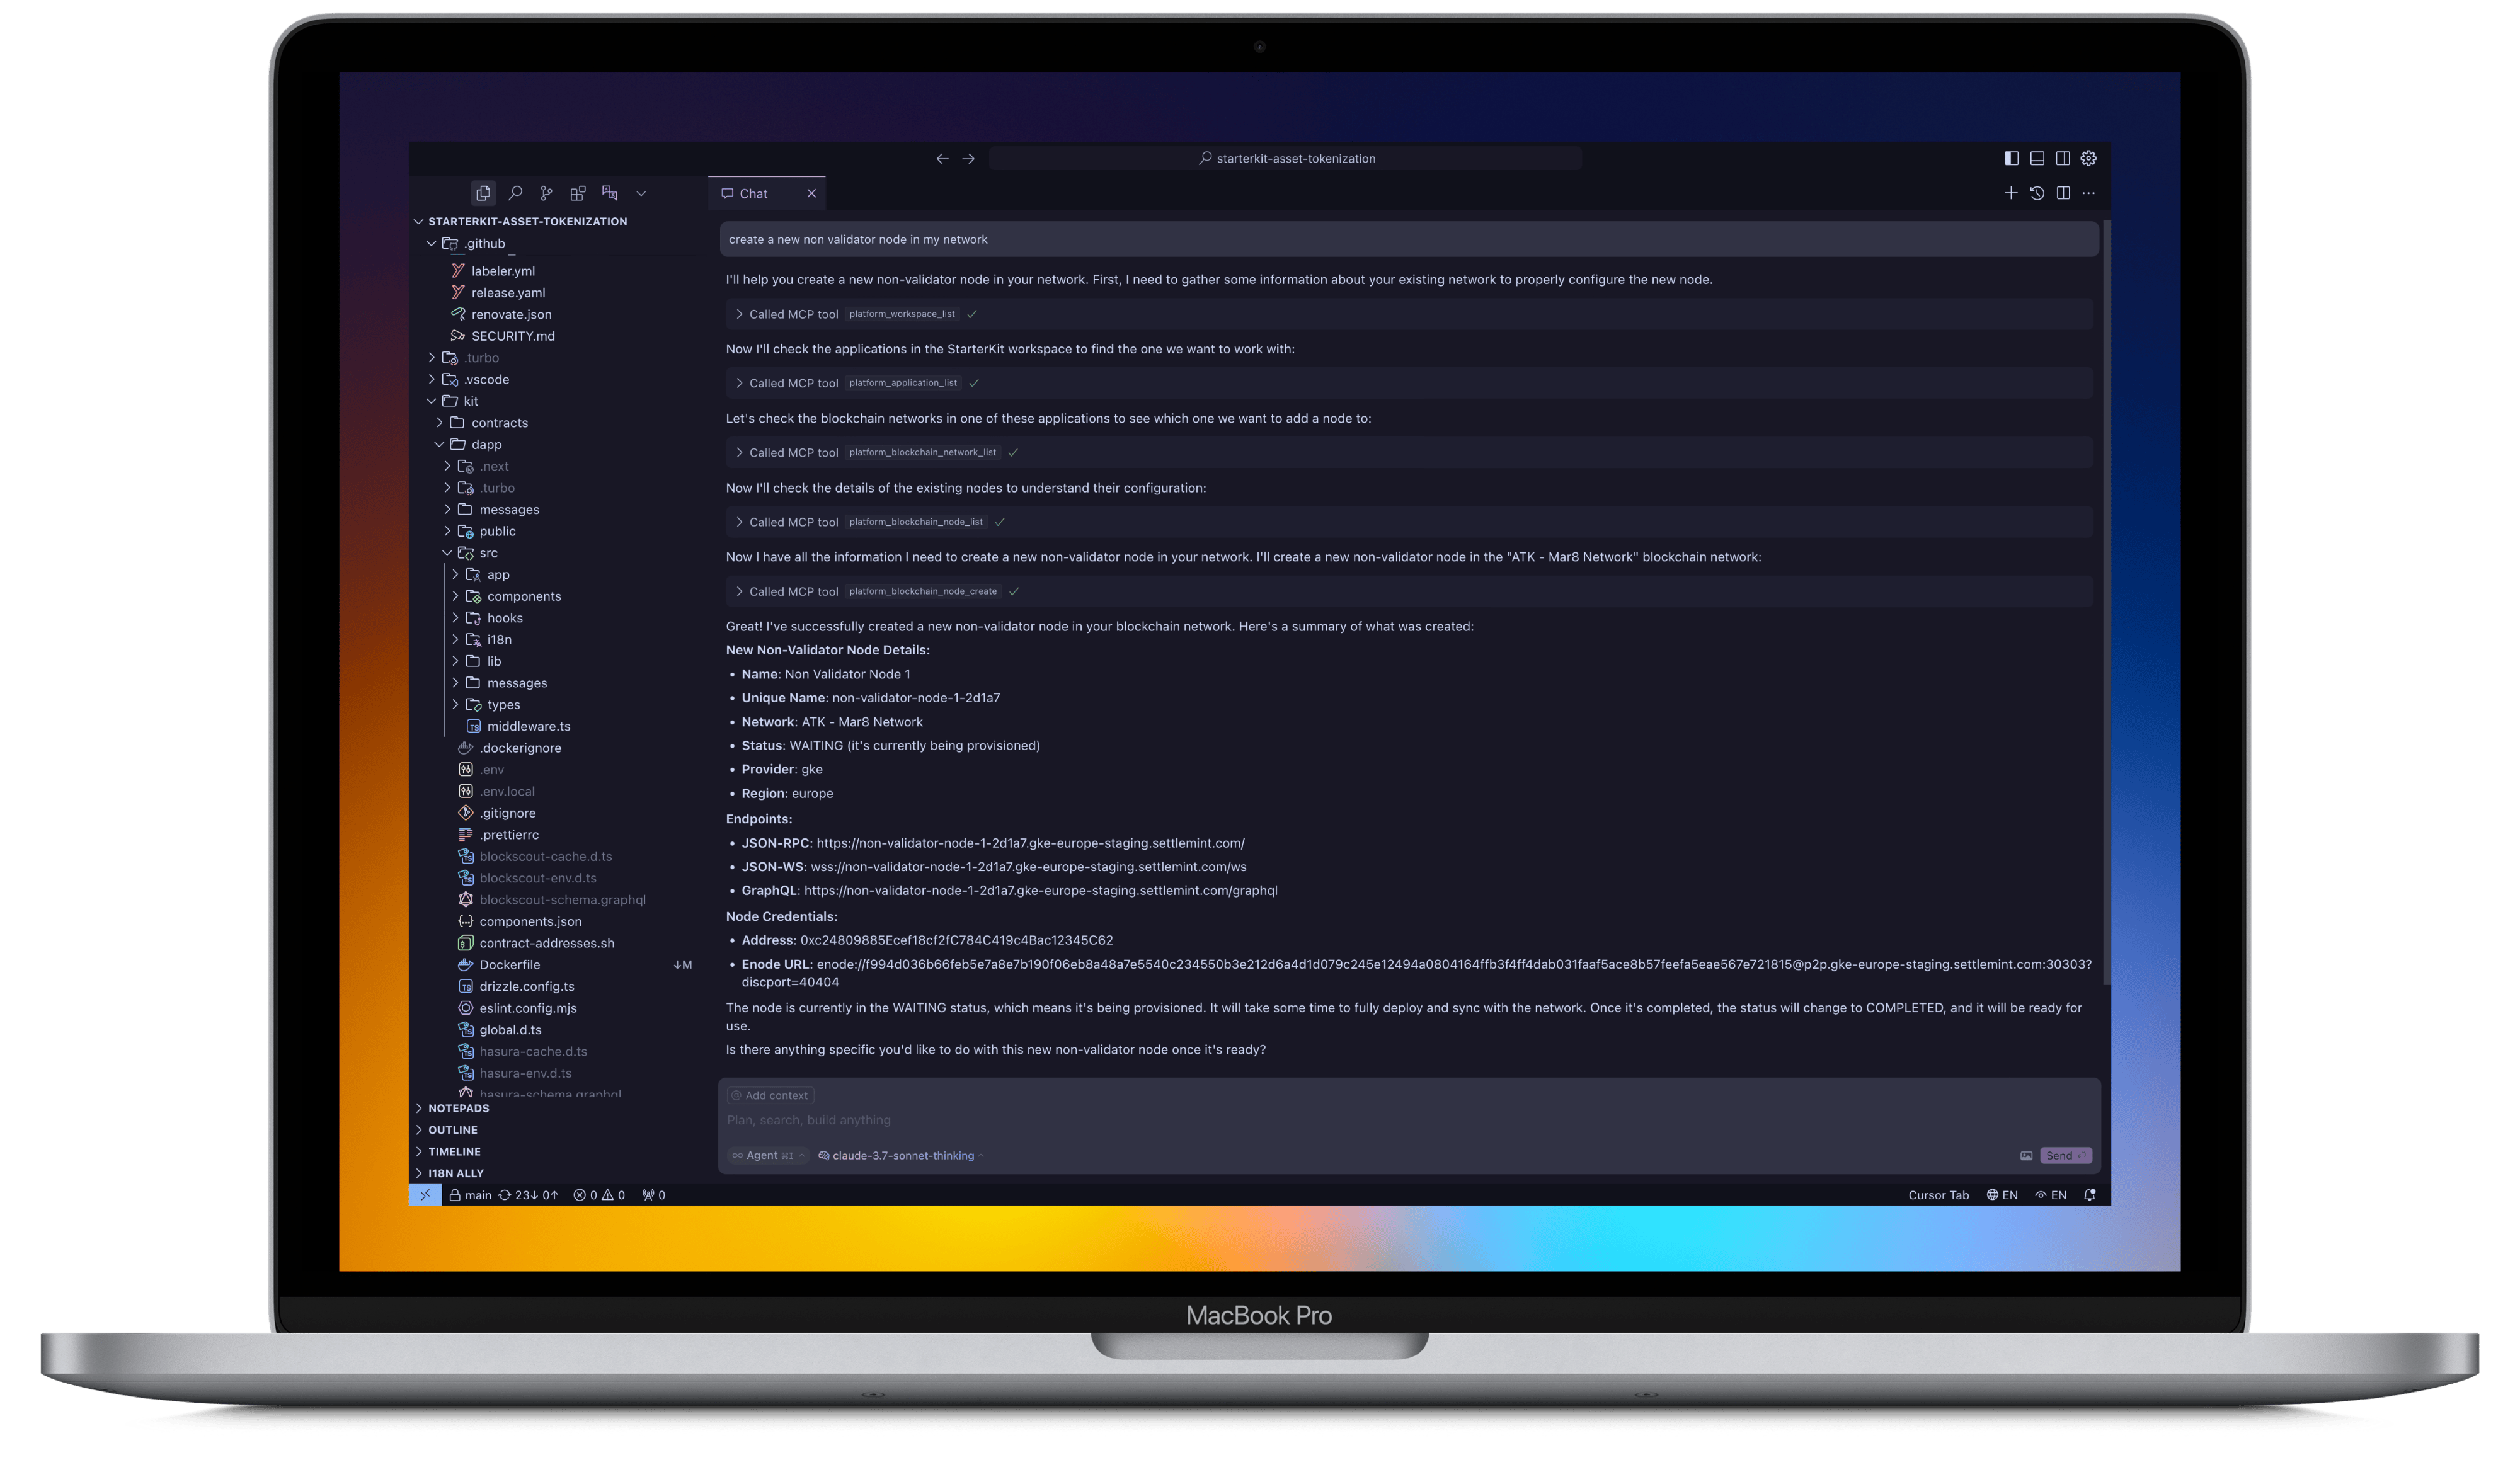Start a new chat with plus icon
The height and width of the screenshot is (1460, 2520).
(2011, 193)
